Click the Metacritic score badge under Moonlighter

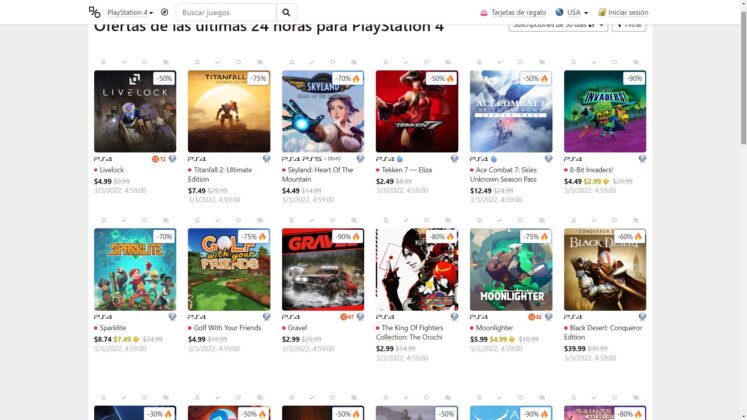point(534,317)
